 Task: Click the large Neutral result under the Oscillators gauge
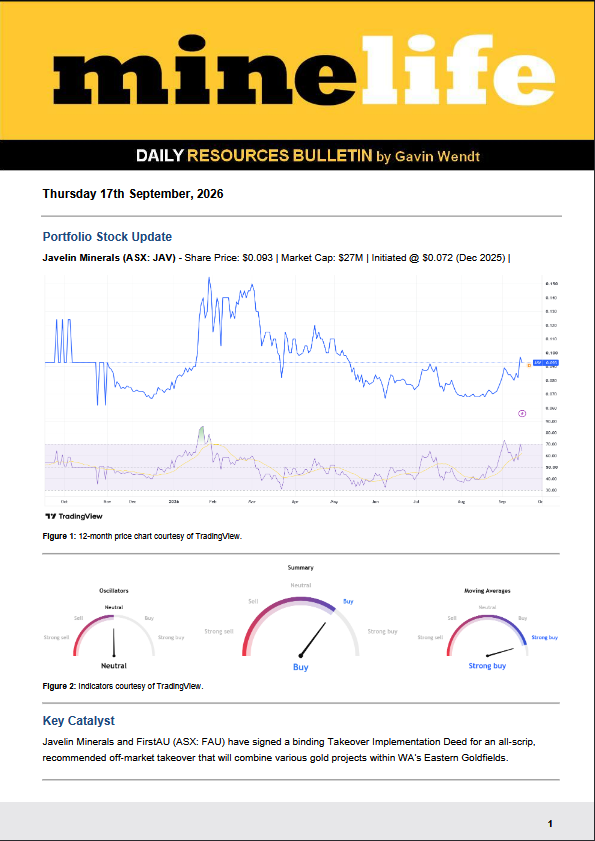(x=114, y=666)
